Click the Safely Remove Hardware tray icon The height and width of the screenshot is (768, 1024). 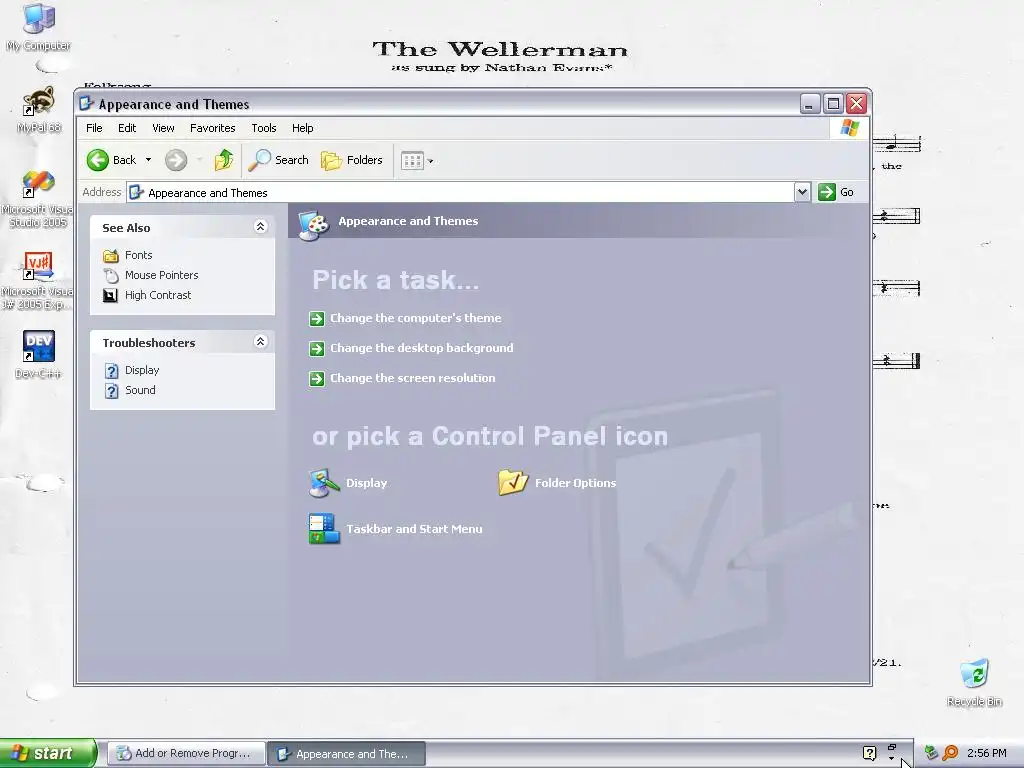[x=931, y=753]
